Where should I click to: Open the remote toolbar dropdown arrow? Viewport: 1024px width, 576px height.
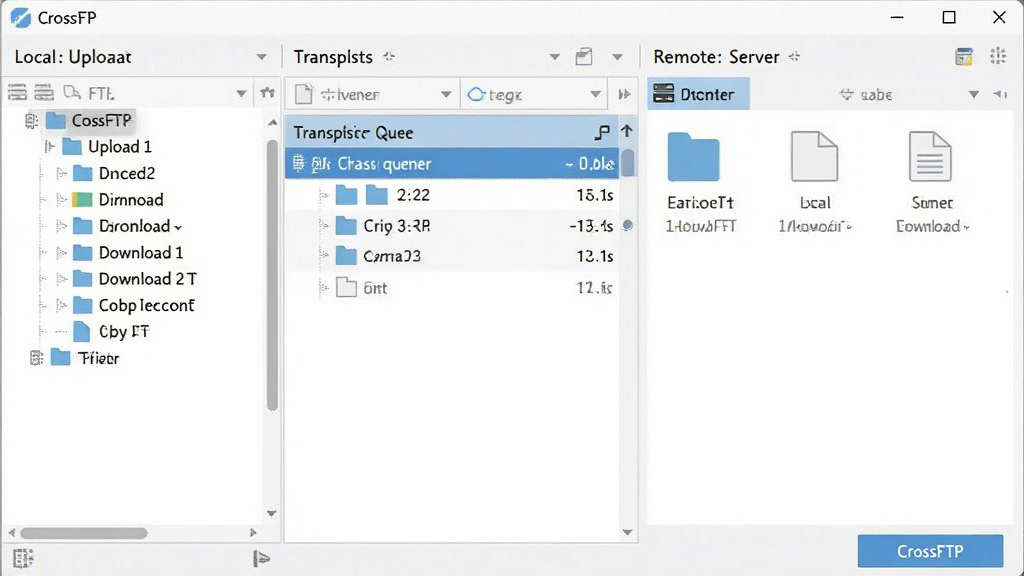(974, 95)
